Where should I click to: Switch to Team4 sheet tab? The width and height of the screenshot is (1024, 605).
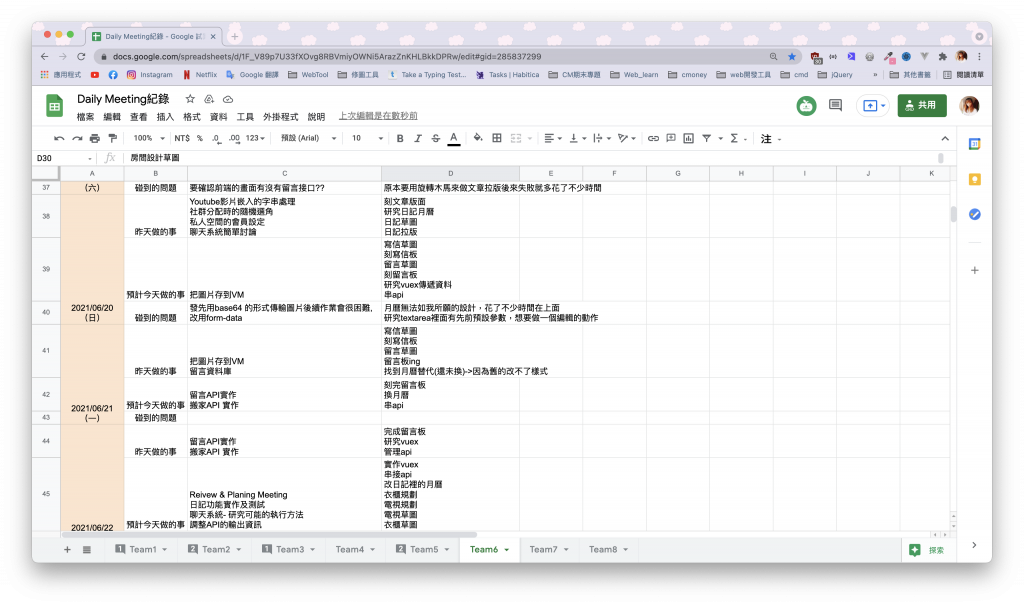pos(350,549)
